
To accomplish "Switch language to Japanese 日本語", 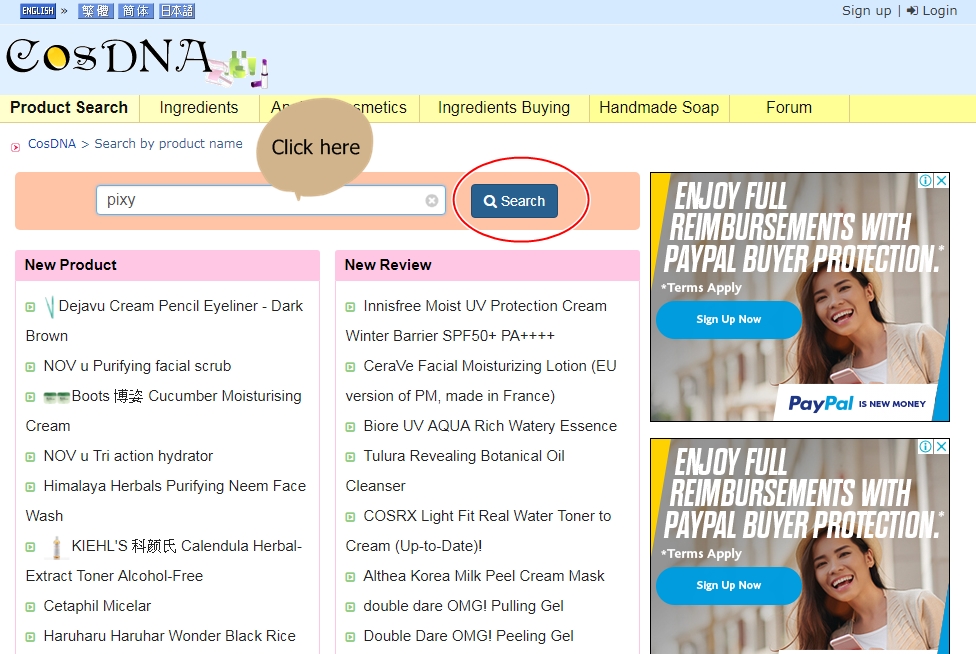I will point(177,11).
